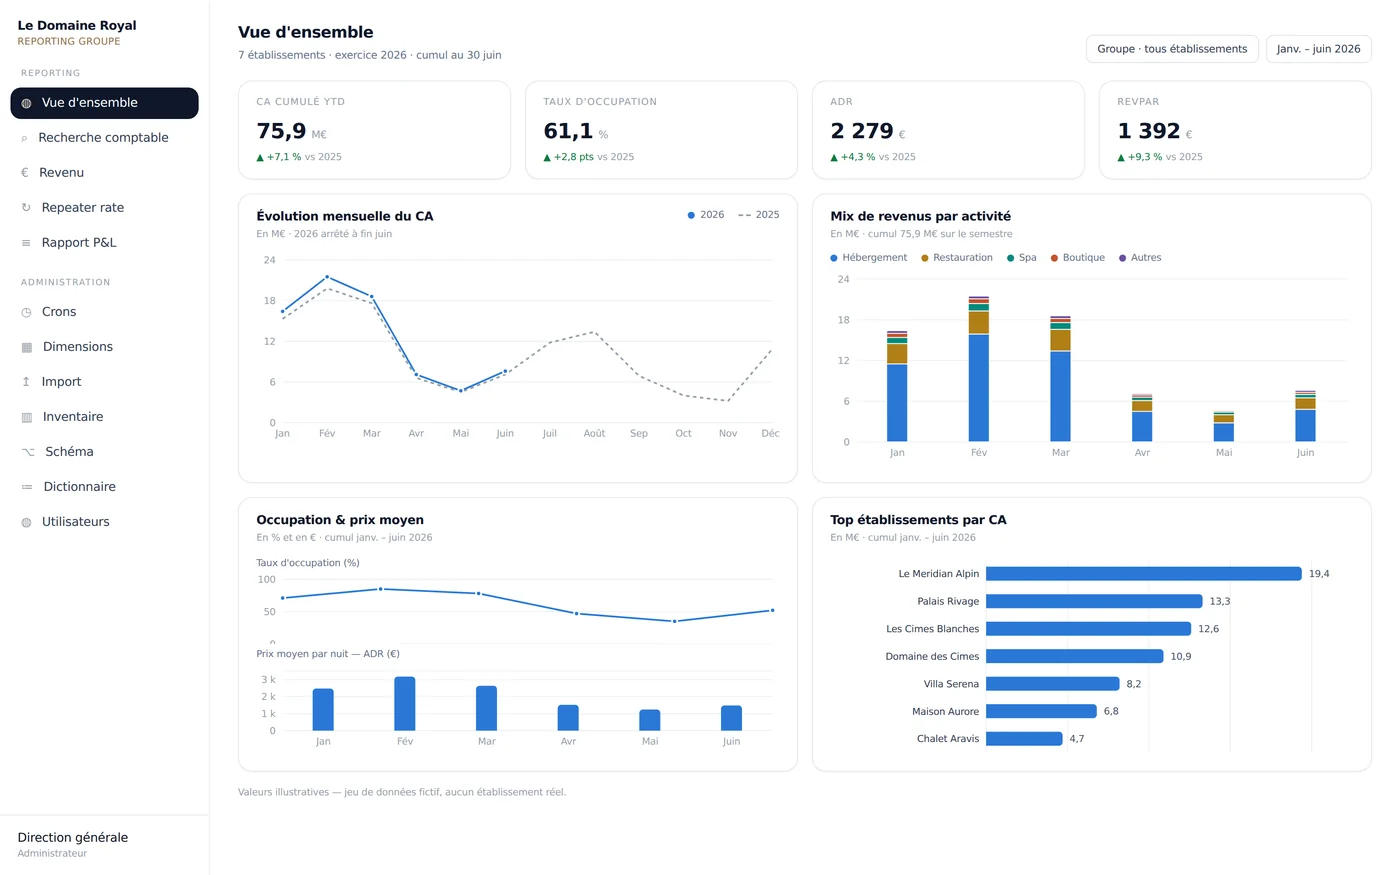This screenshot has width=1400, height=875.
Task: Open the Janv. – juin 2026 period selector
Action: tap(1318, 49)
